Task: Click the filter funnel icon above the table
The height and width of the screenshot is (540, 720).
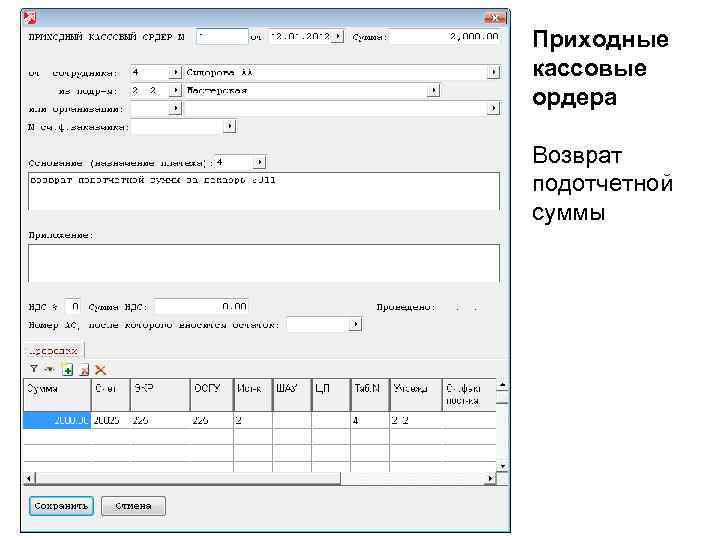Action: (34, 369)
